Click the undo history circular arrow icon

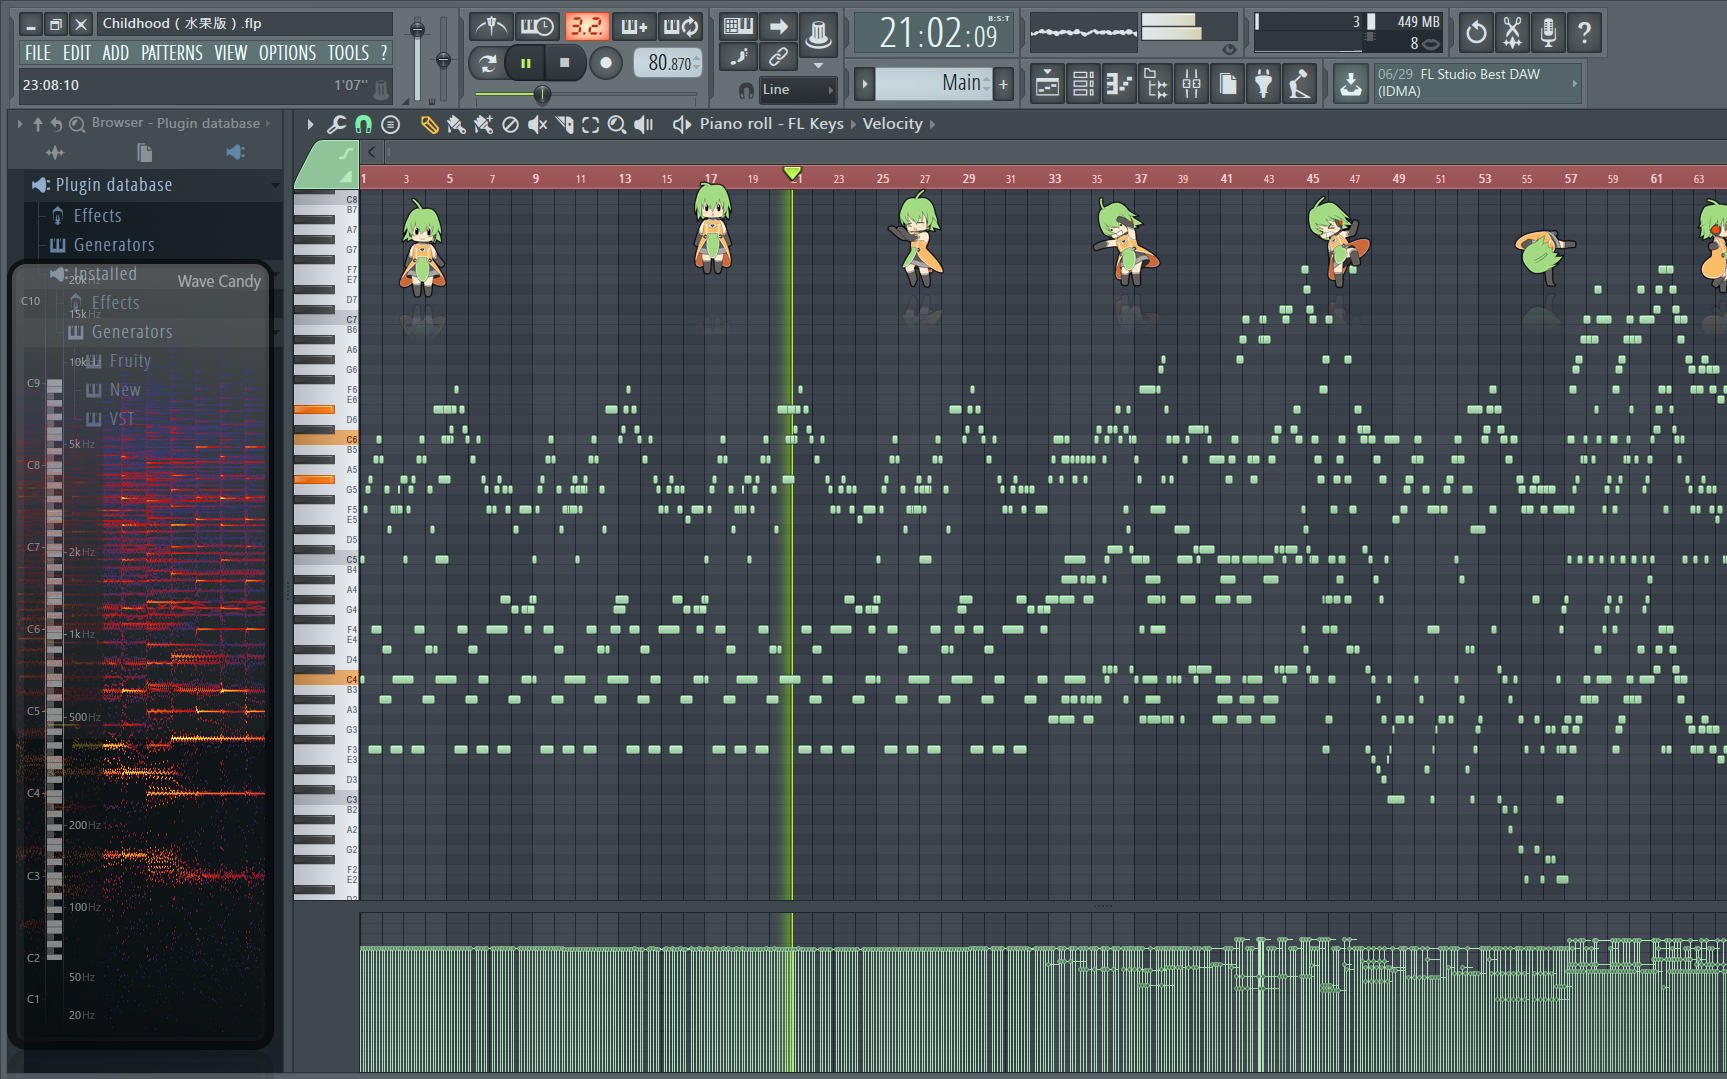pyautogui.click(x=1476, y=33)
